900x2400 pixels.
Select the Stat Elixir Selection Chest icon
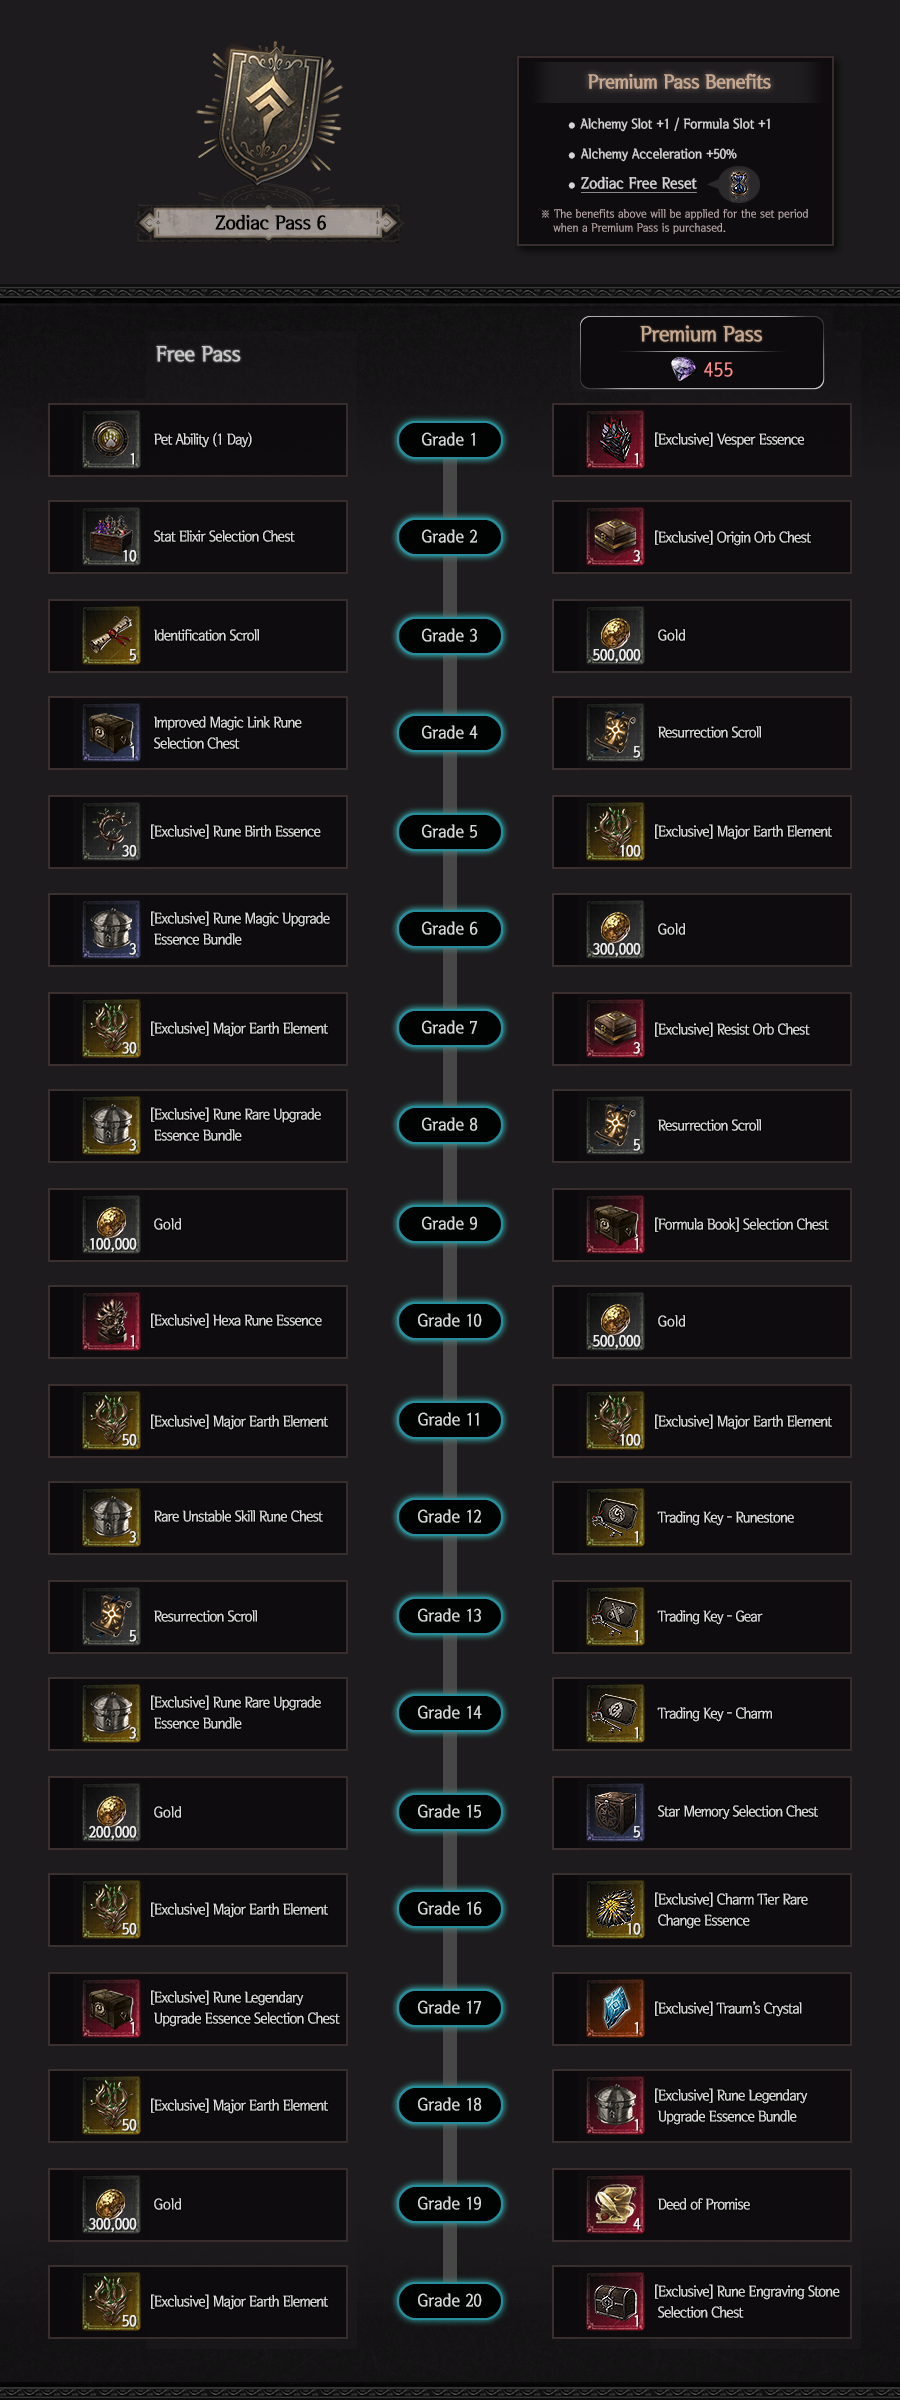coord(111,537)
